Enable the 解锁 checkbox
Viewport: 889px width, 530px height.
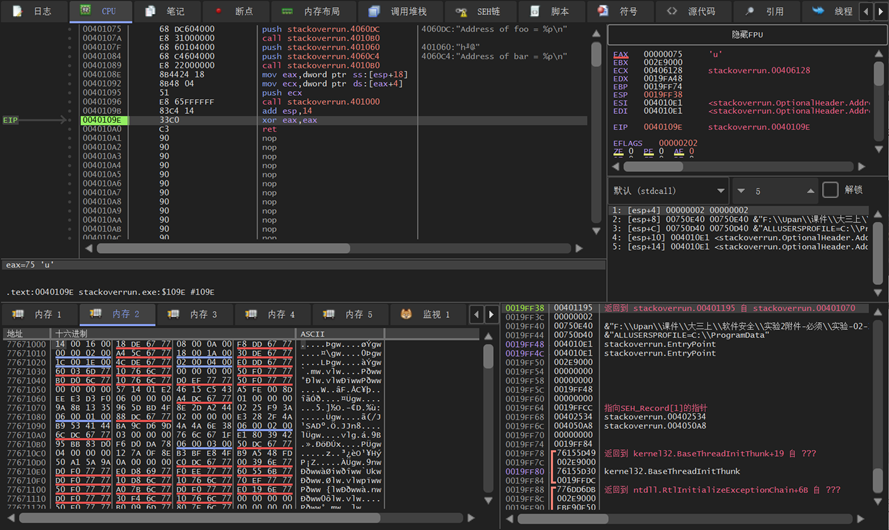click(x=830, y=190)
